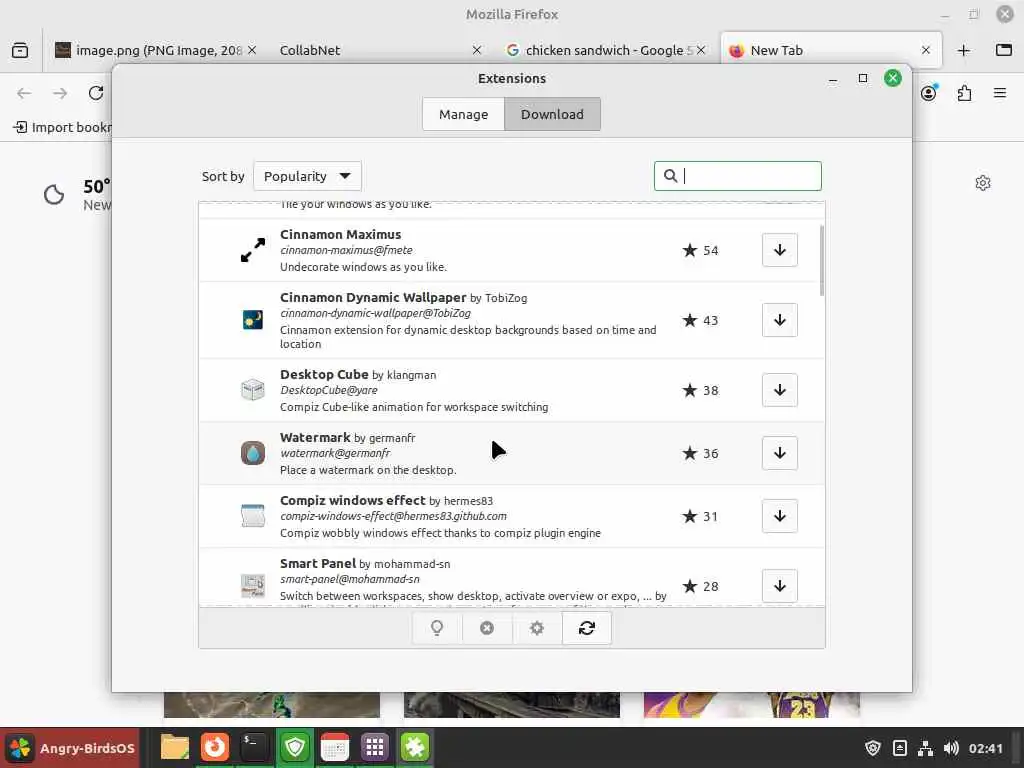Viewport: 1024px width, 768px height.
Task: Download the Desktop Cube extension
Action: click(x=779, y=390)
